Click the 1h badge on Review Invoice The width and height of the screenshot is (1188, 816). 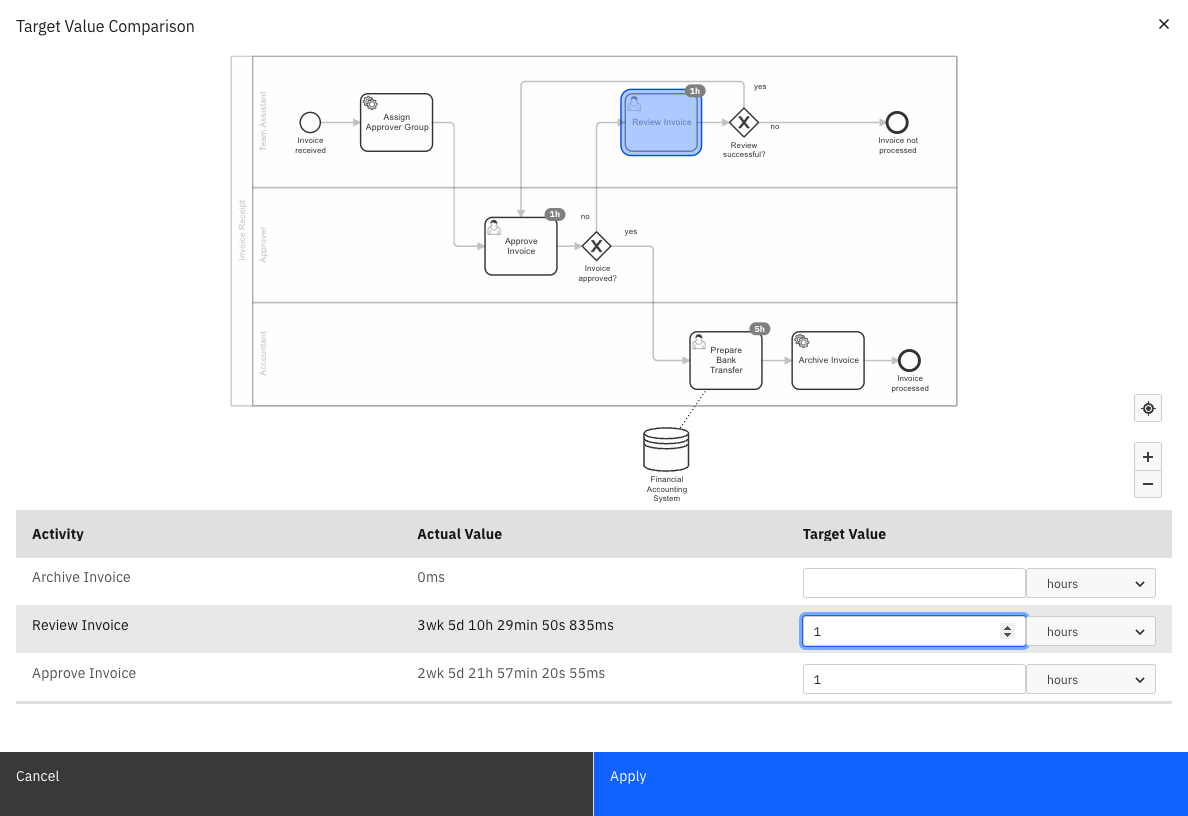point(695,91)
